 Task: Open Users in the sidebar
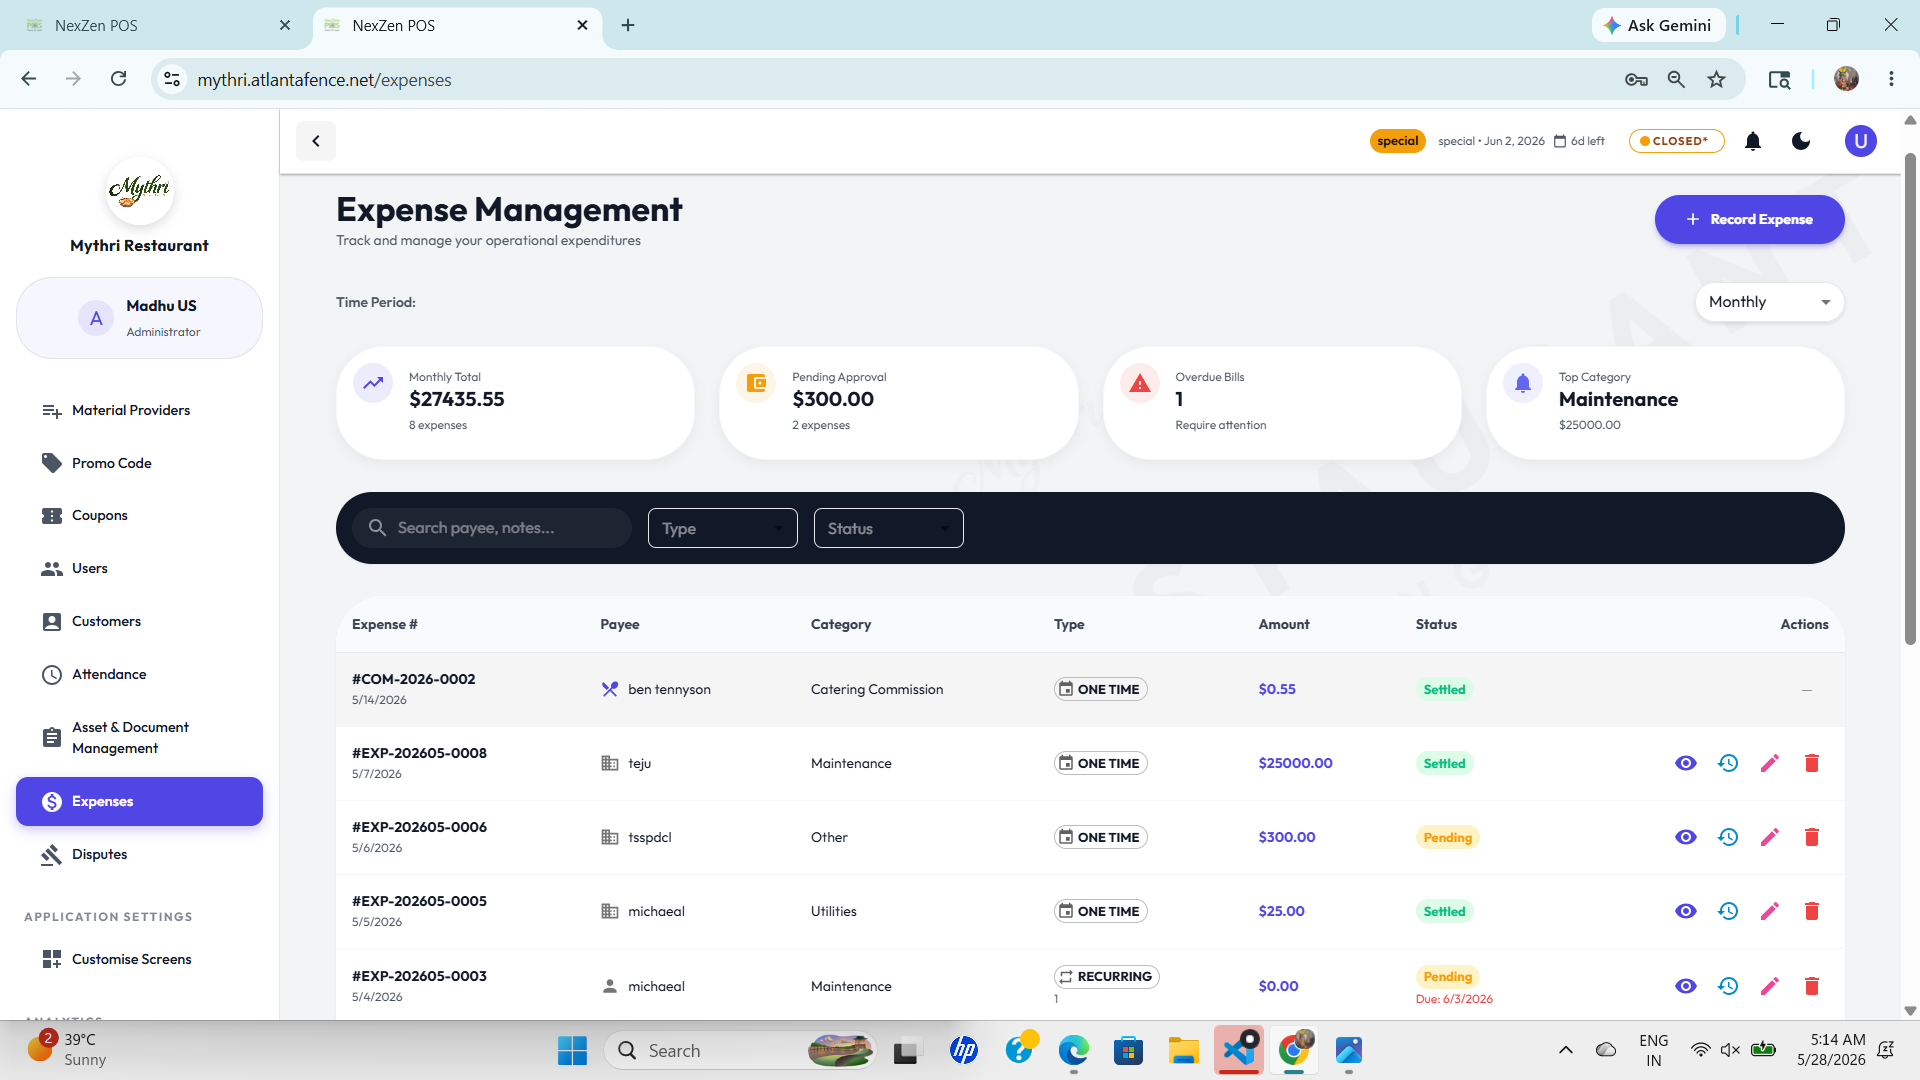(139, 569)
